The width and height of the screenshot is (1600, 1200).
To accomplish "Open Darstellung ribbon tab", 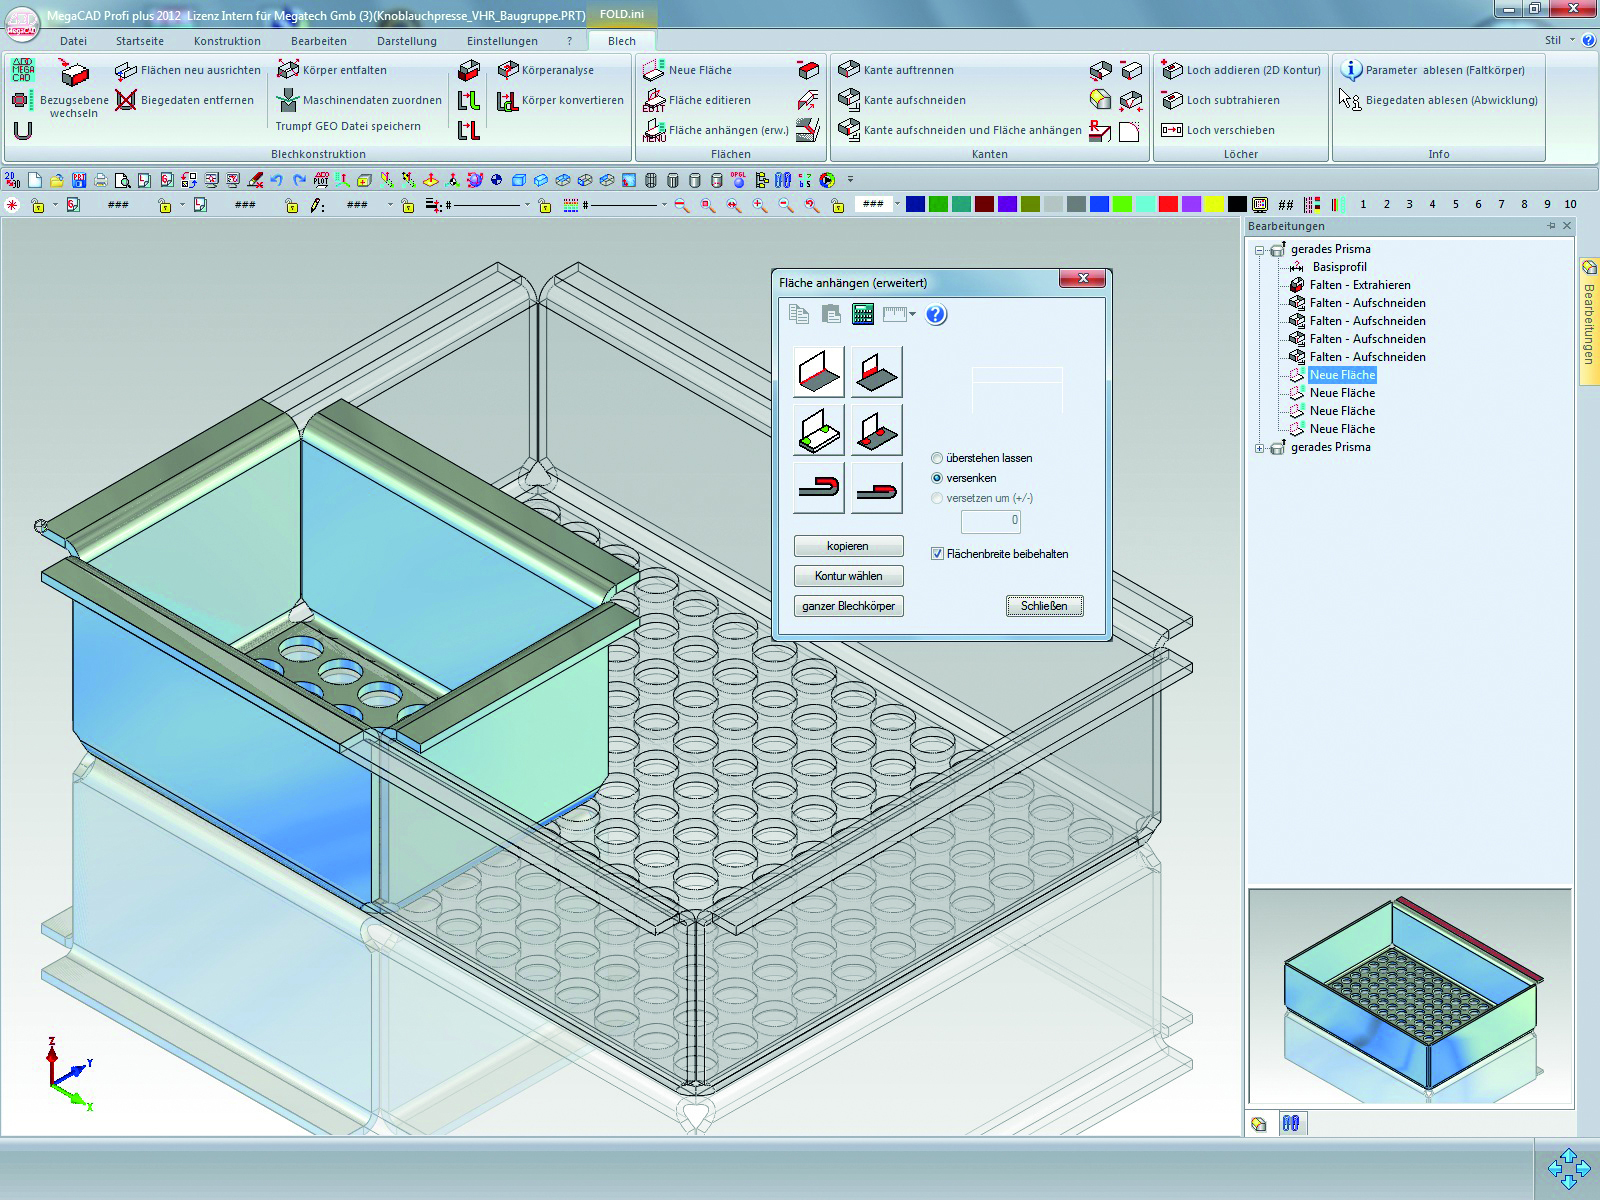I will click(x=407, y=41).
